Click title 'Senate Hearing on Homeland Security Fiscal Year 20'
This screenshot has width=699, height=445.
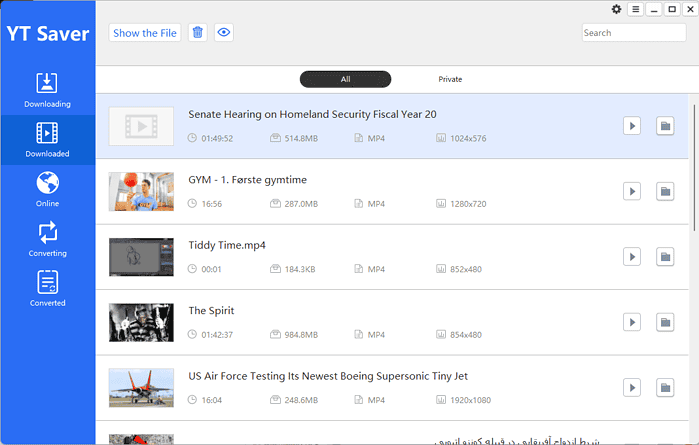(x=312, y=115)
